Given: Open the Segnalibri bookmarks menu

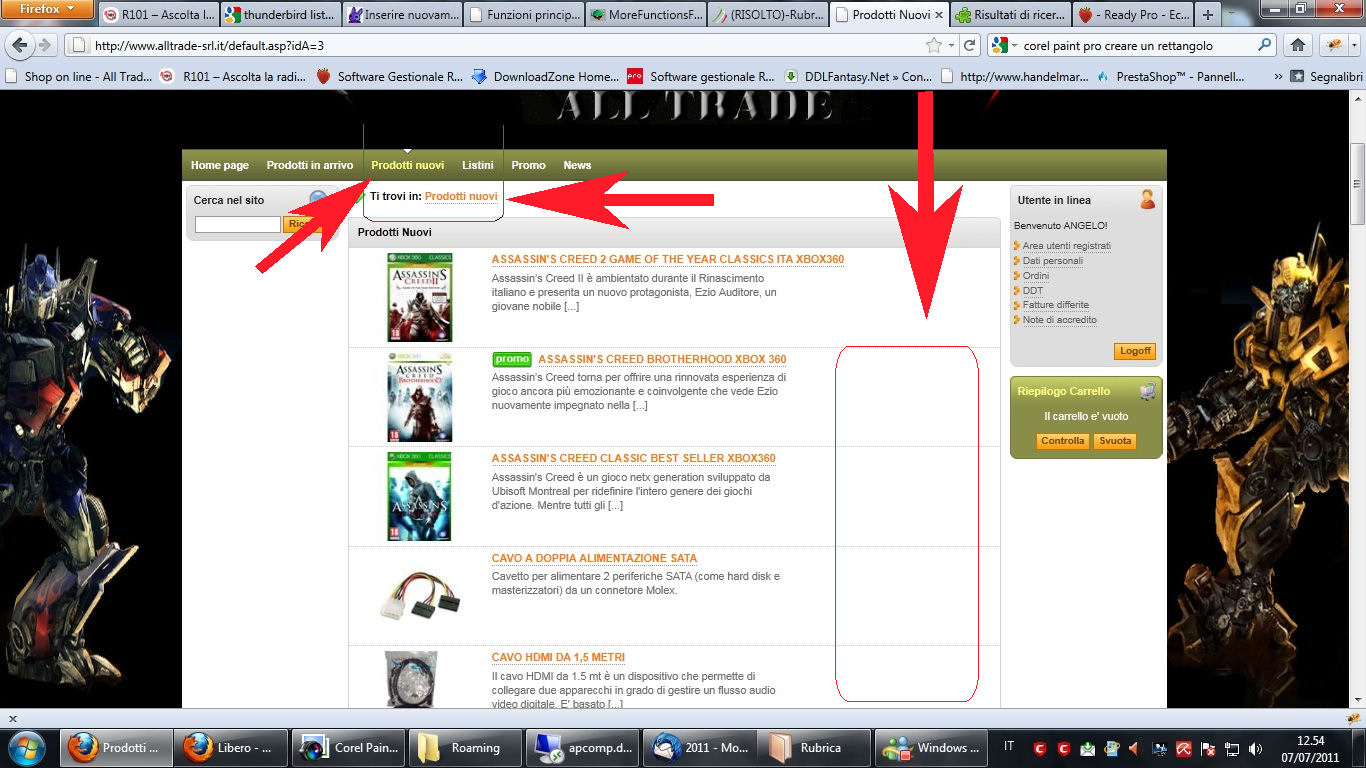Looking at the screenshot, I should tap(1326, 76).
